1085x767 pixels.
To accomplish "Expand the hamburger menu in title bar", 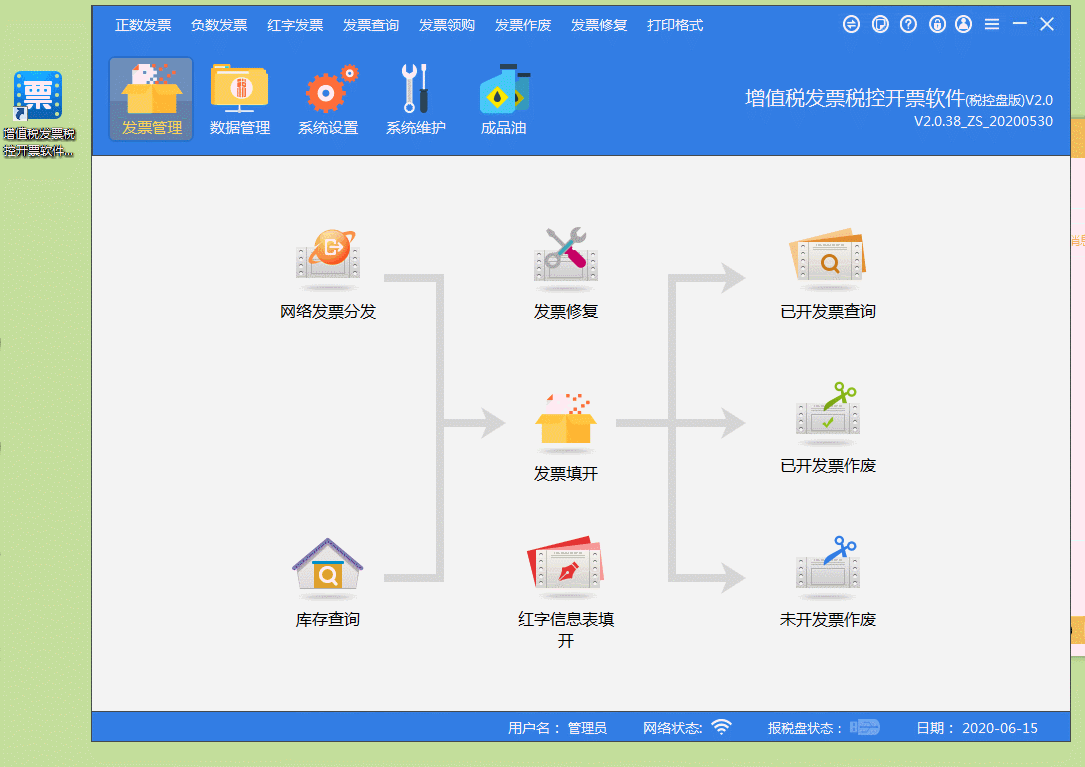I will pyautogui.click(x=992, y=24).
